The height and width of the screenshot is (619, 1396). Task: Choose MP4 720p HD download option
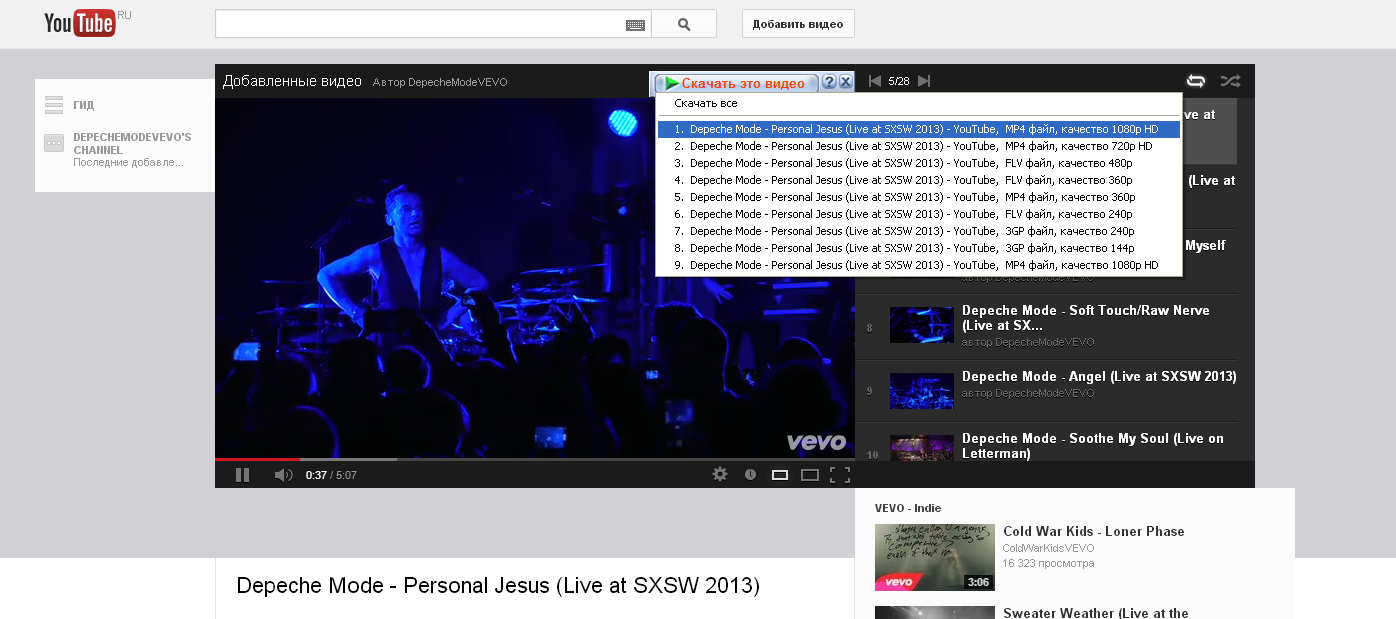pos(920,146)
